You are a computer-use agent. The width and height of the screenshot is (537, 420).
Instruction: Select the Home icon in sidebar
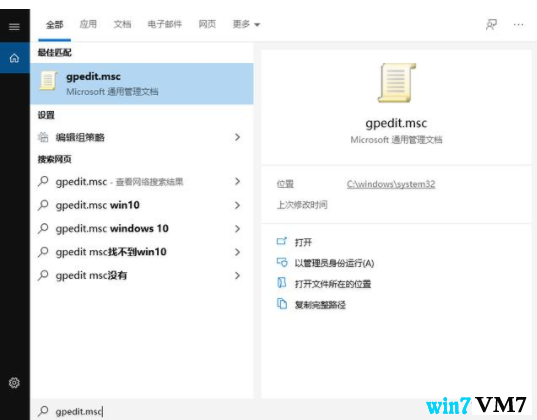click(14, 58)
